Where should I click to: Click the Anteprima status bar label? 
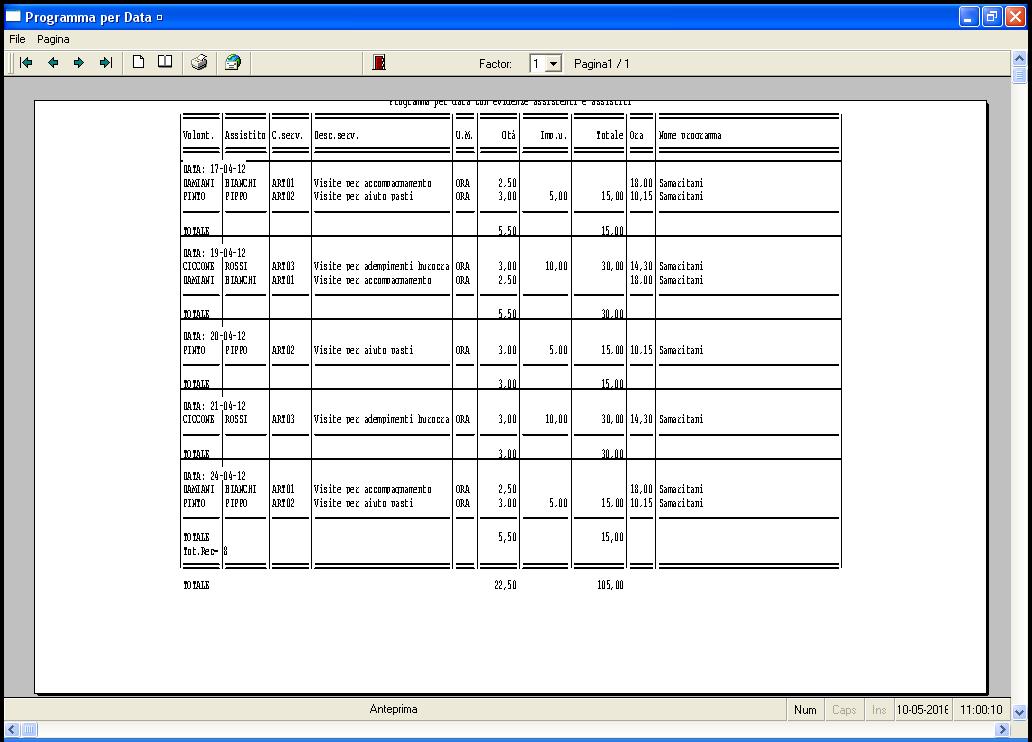coord(394,709)
